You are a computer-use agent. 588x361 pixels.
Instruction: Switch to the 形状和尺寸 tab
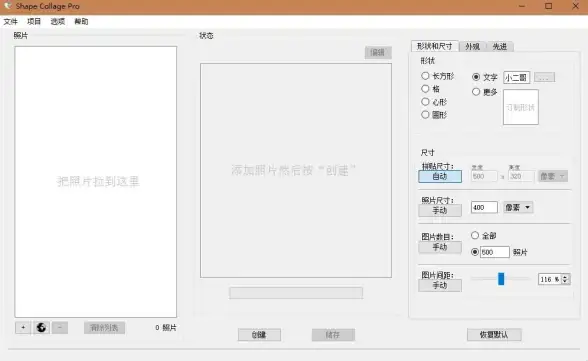(435, 46)
